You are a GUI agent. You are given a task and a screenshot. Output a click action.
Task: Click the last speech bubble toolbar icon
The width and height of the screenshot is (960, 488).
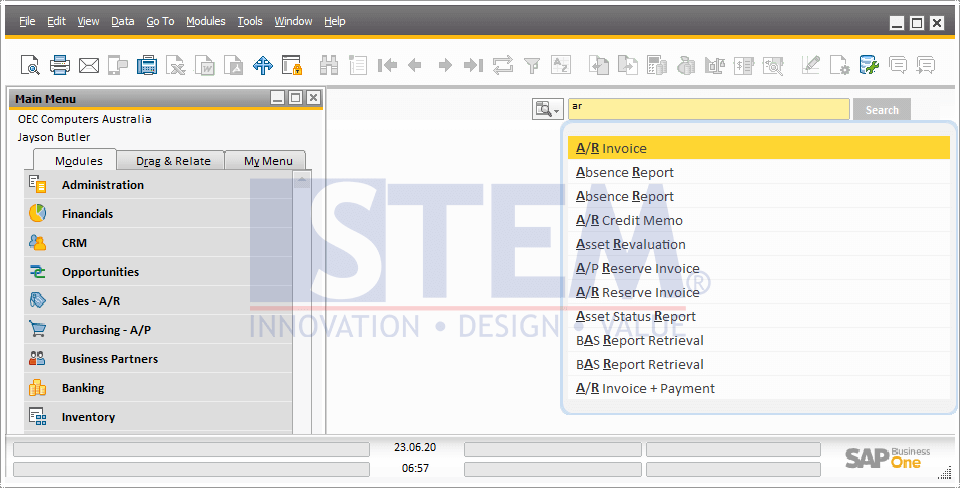coord(926,65)
